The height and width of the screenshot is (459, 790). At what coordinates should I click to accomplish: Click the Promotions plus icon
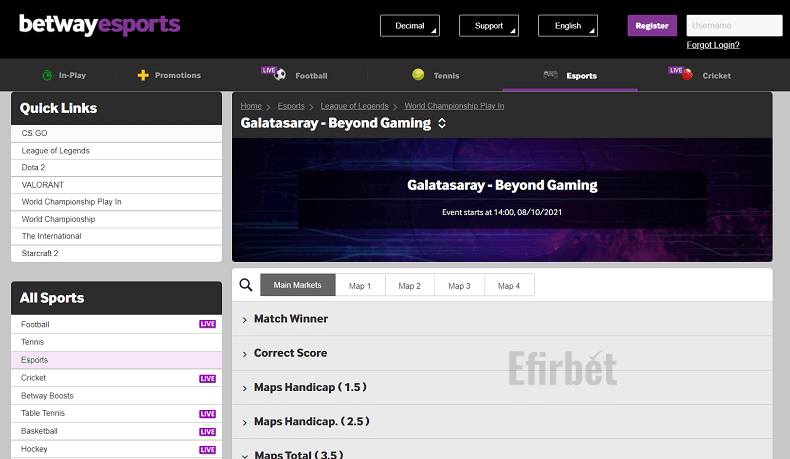[x=143, y=75]
